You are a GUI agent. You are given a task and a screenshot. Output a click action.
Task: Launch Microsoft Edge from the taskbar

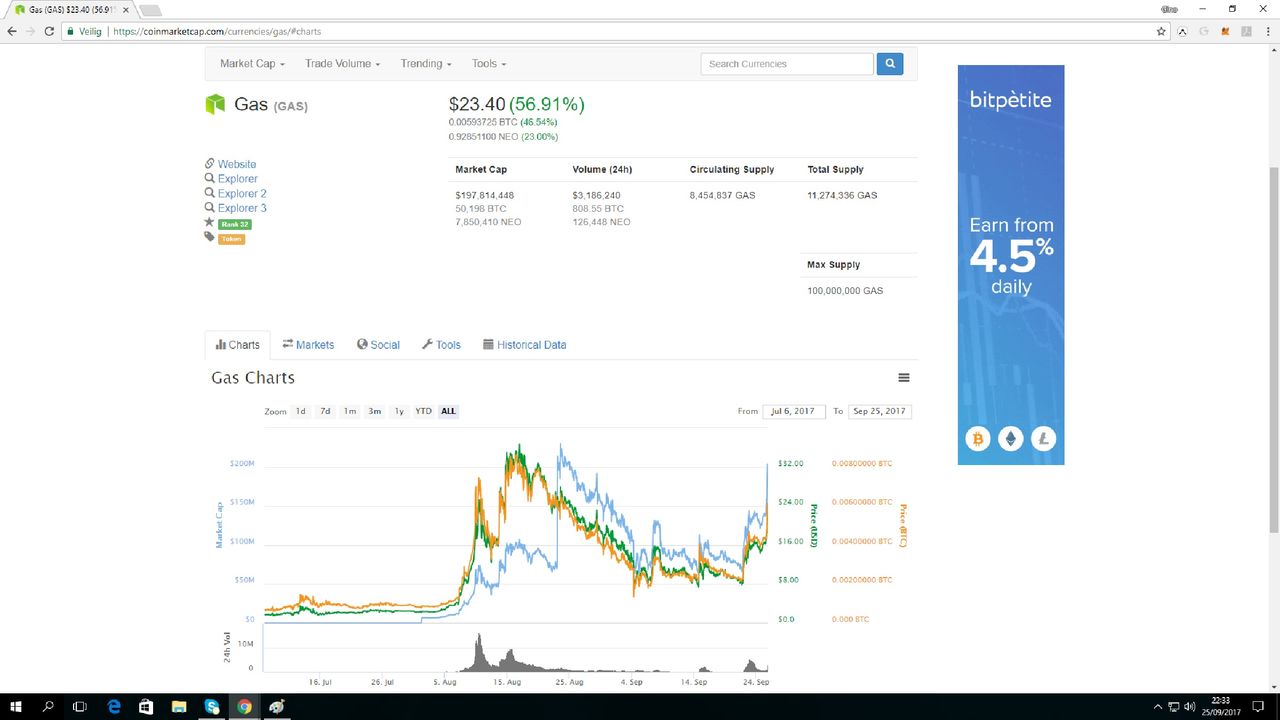pos(114,706)
